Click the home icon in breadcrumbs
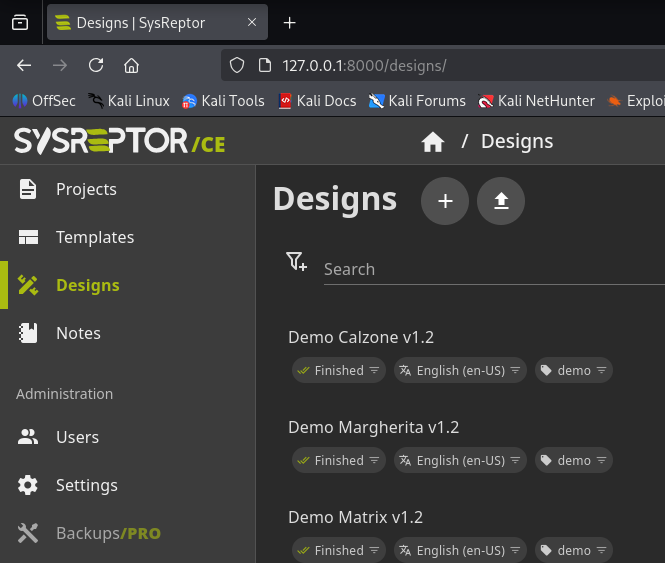This screenshot has height=563, width=665. (x=433, y=142)
